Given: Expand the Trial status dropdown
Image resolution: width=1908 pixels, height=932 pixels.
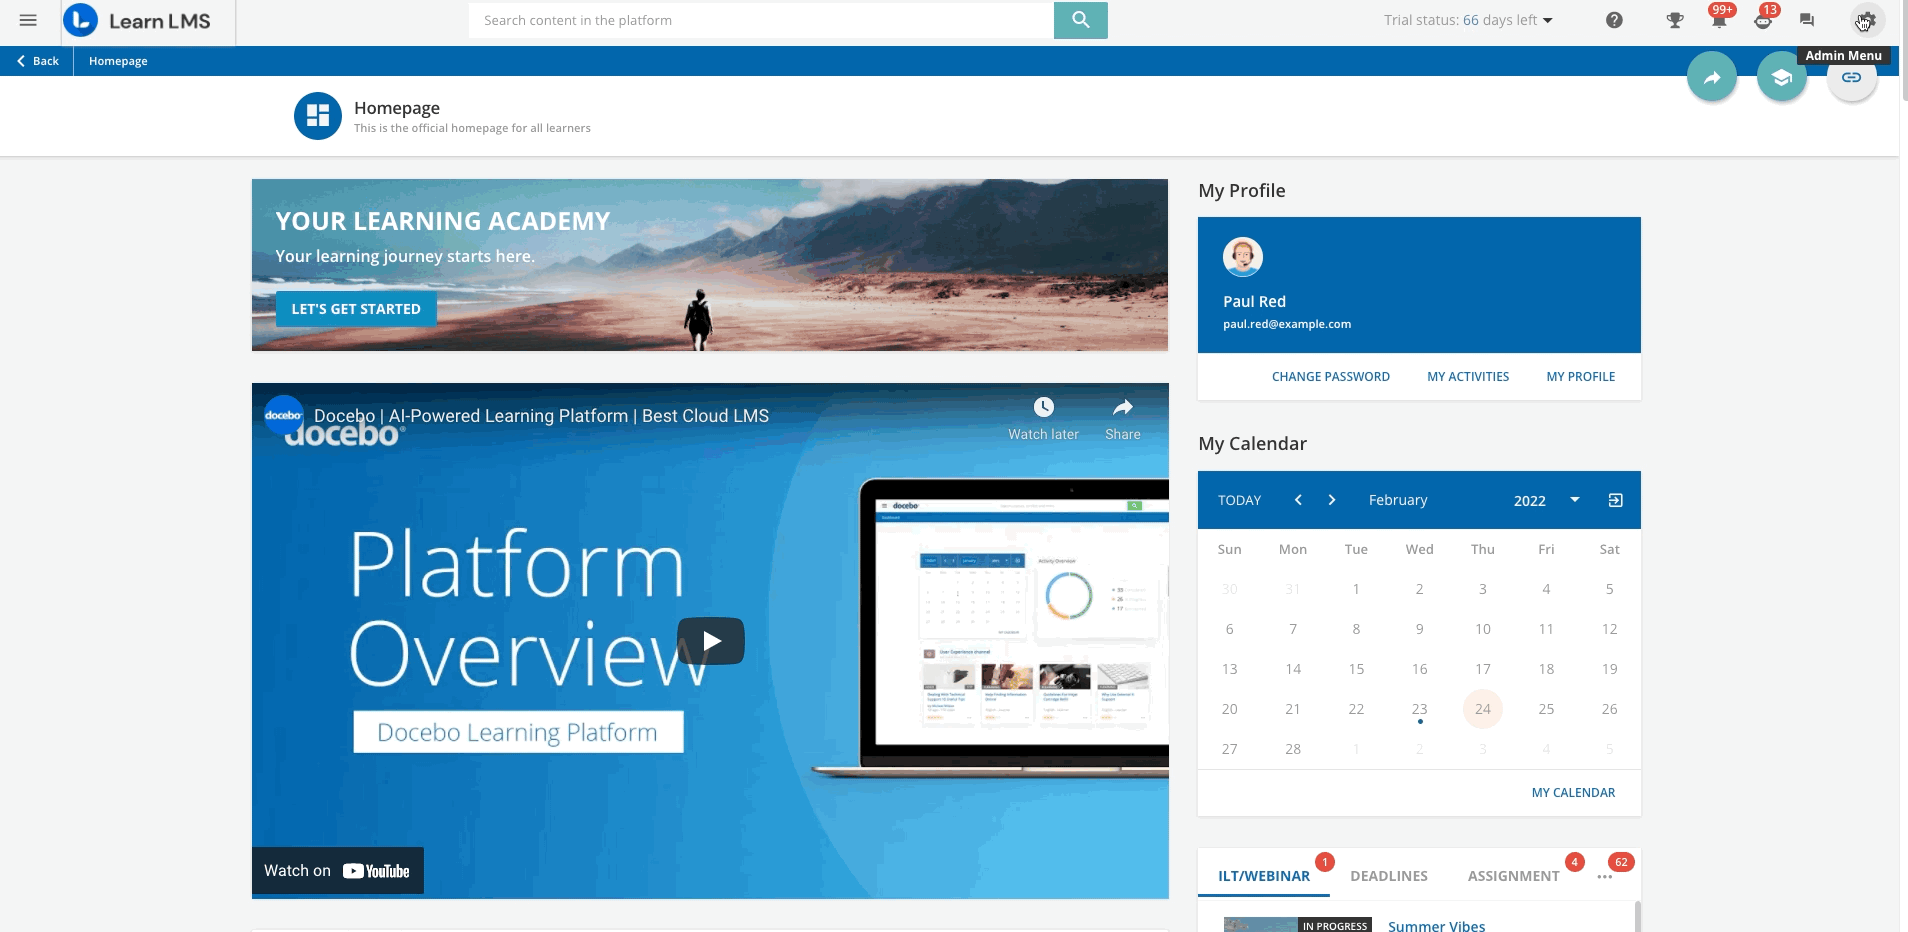Looking at the screenshot, I should click(x=1548, y=20).
